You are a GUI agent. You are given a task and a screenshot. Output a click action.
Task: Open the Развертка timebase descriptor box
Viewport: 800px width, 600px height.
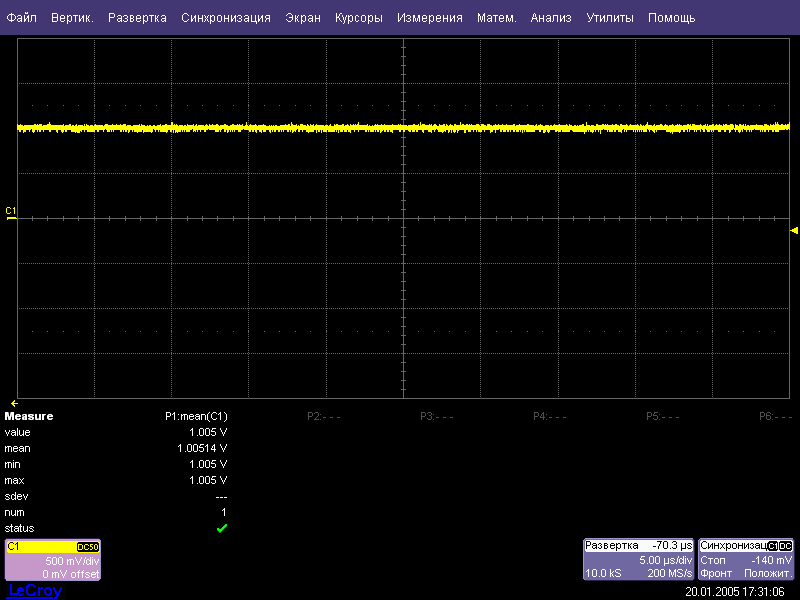[638, 560]
